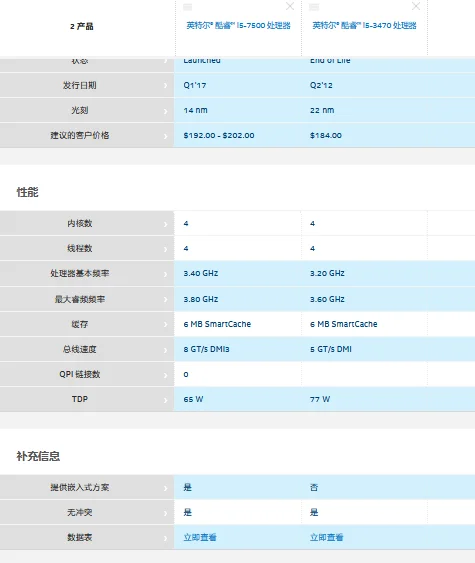Click the 77 W TDP value
The height and width of the screenshot is (563, 475).
click(320, 399)
